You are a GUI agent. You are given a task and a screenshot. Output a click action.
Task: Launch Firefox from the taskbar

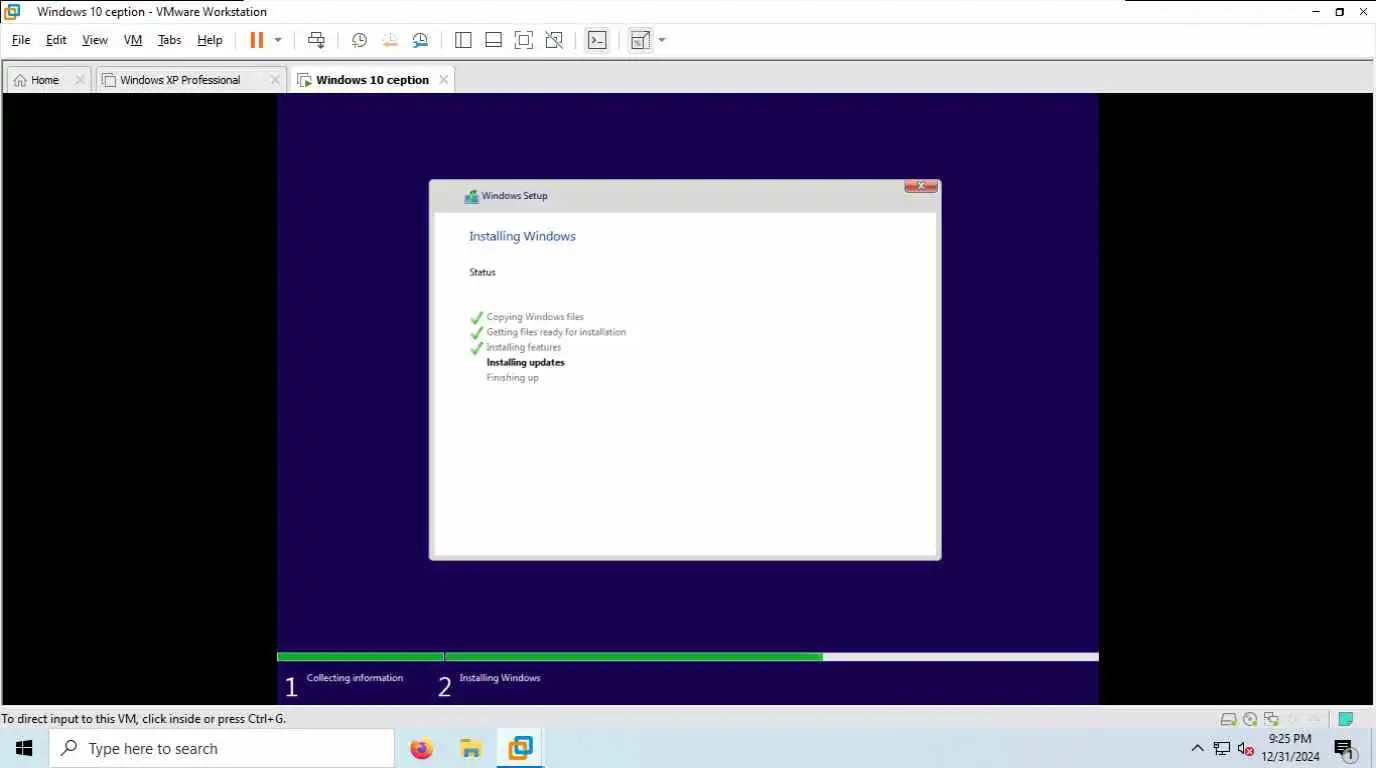422,748
